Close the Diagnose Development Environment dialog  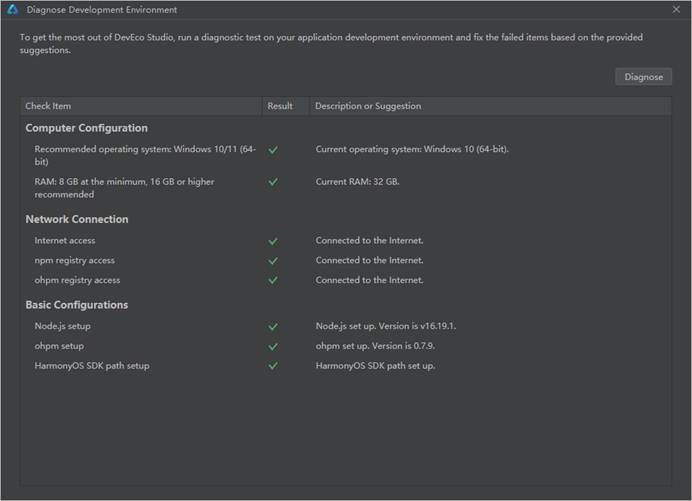676,9
